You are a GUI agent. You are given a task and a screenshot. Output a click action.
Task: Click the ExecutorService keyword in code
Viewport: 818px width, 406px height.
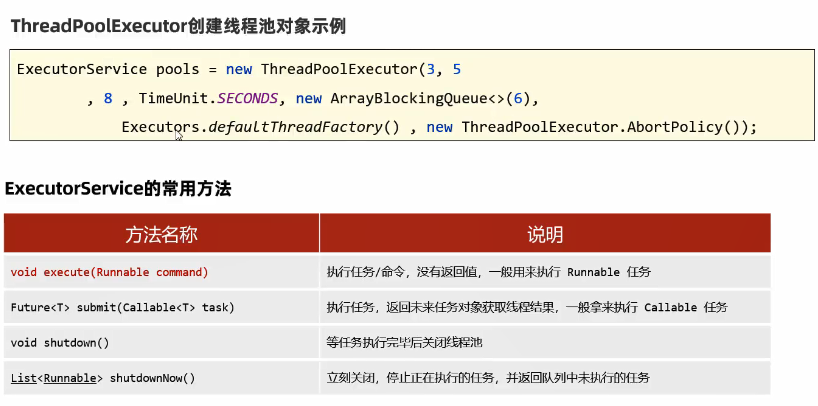coord(82,69)
